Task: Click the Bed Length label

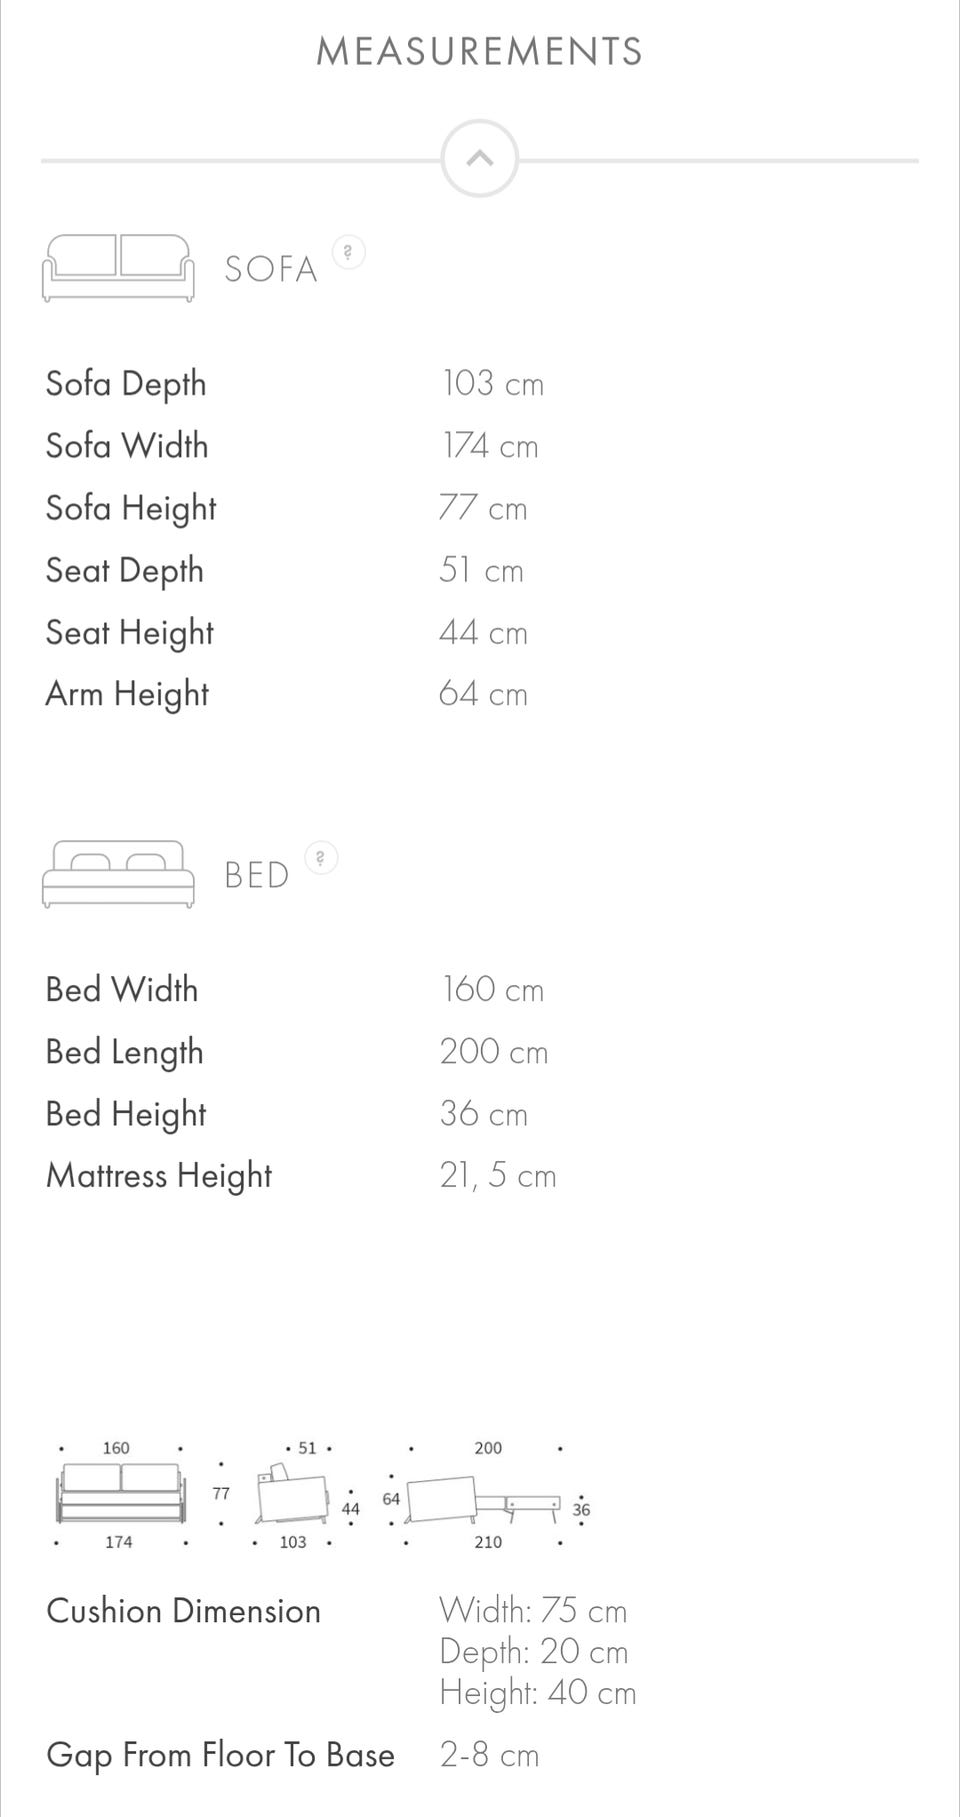Action: (x=125, y=1052)
